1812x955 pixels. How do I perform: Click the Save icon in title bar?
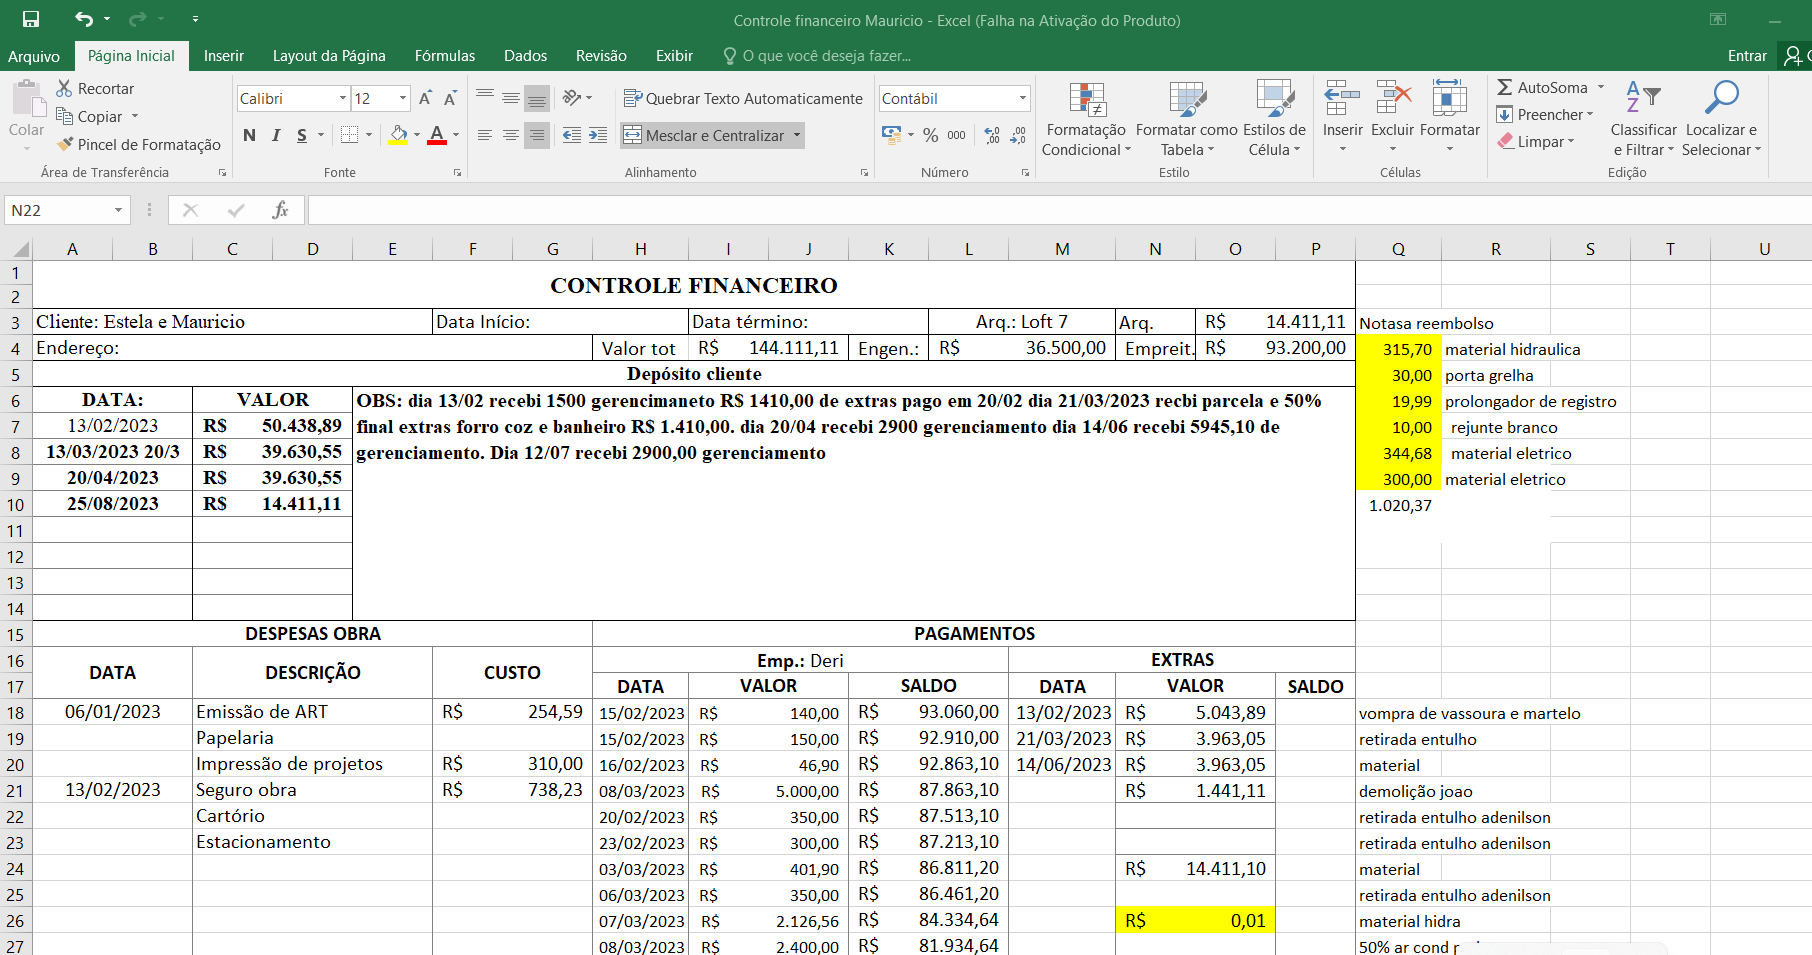(x=31, y=19)
